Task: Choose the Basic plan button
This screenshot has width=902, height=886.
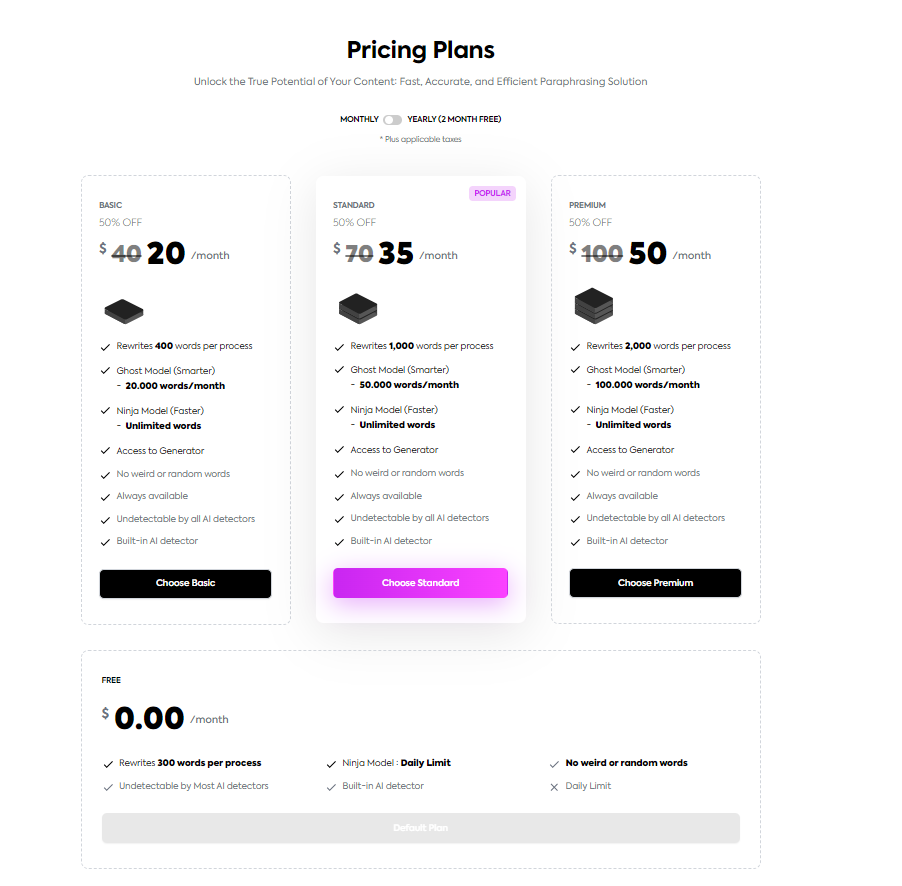Action: pyautogui.click(x=185, y=583)
